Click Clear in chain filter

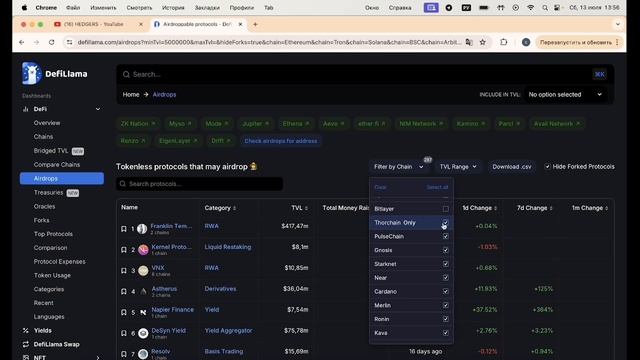pos(380,187)
